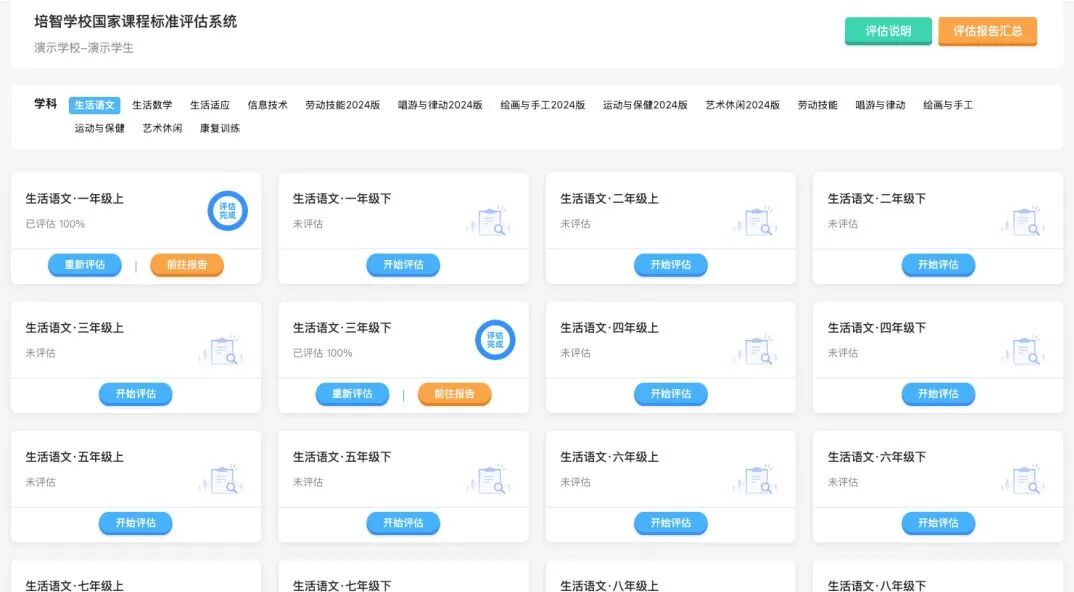Open the 评估说明 green button
This screenshot has width=1074, height=592.
click(888, 31)
